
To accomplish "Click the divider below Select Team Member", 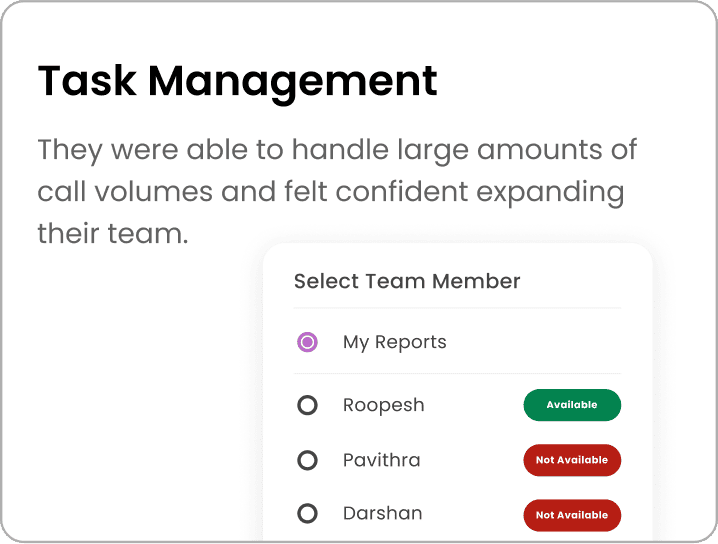I will (x=457, y=308).
